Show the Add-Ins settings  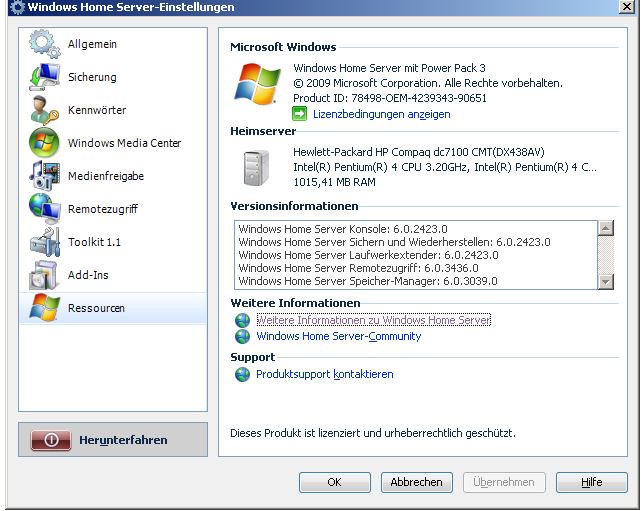coord(113,275)
